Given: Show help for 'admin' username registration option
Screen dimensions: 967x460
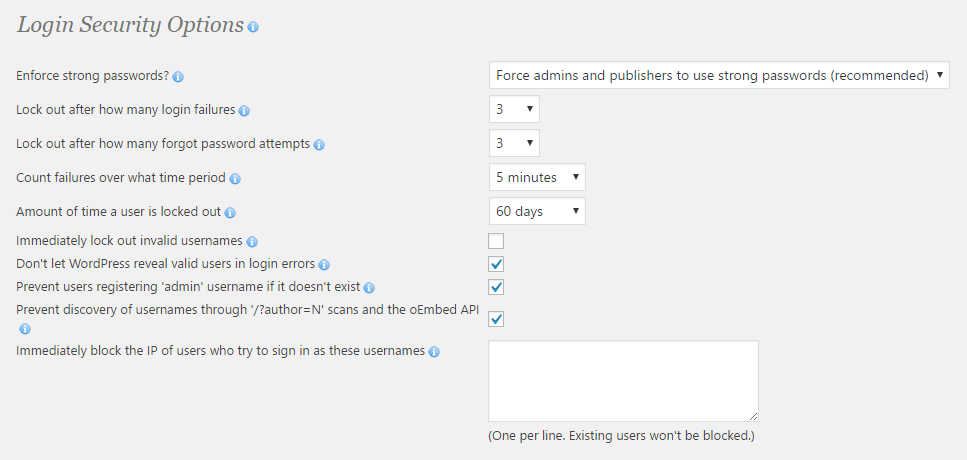Looking at the screenshot, I should (x=369, y=288).
